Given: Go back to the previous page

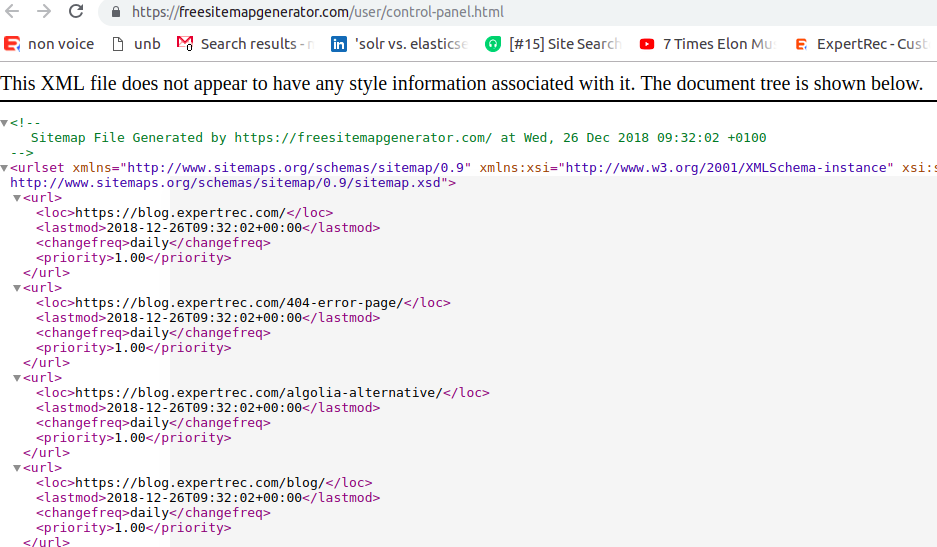Looking at the screenshot, I should 12,11.
